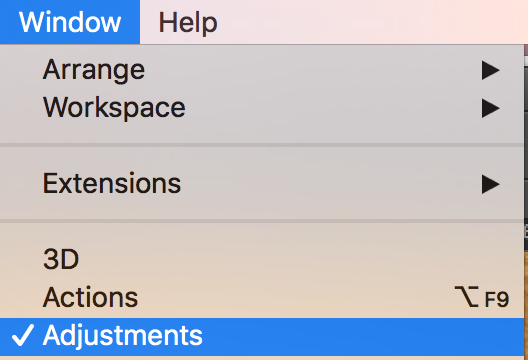Show the 3D panel
This screenshot has height=360, width=528.
click(x=262, y=259)
